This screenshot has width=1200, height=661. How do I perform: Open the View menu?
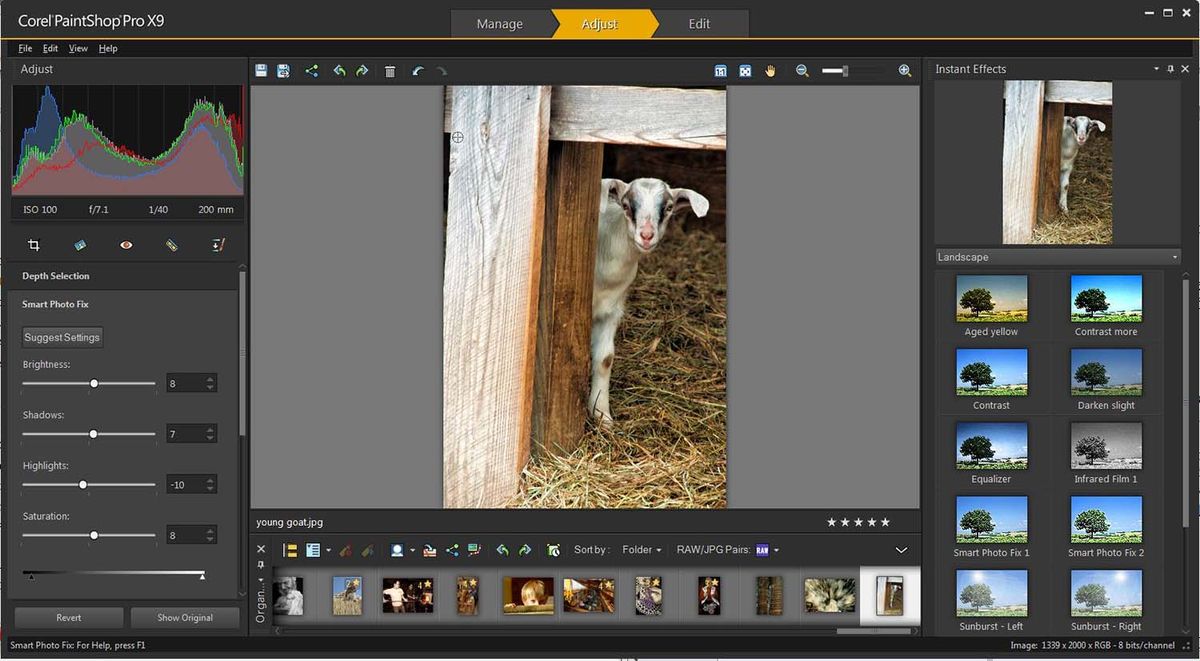pyautogui.click(x=78, y=47)
